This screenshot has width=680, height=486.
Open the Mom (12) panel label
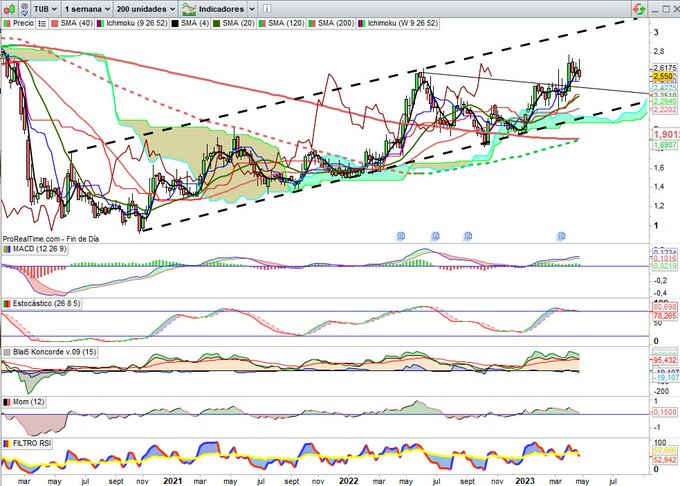[x=28, y=402]
